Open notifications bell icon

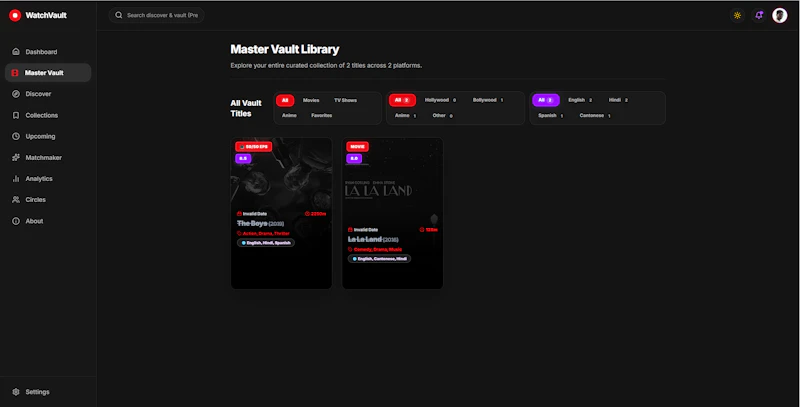pyautogui.click(x=759, y=15)
